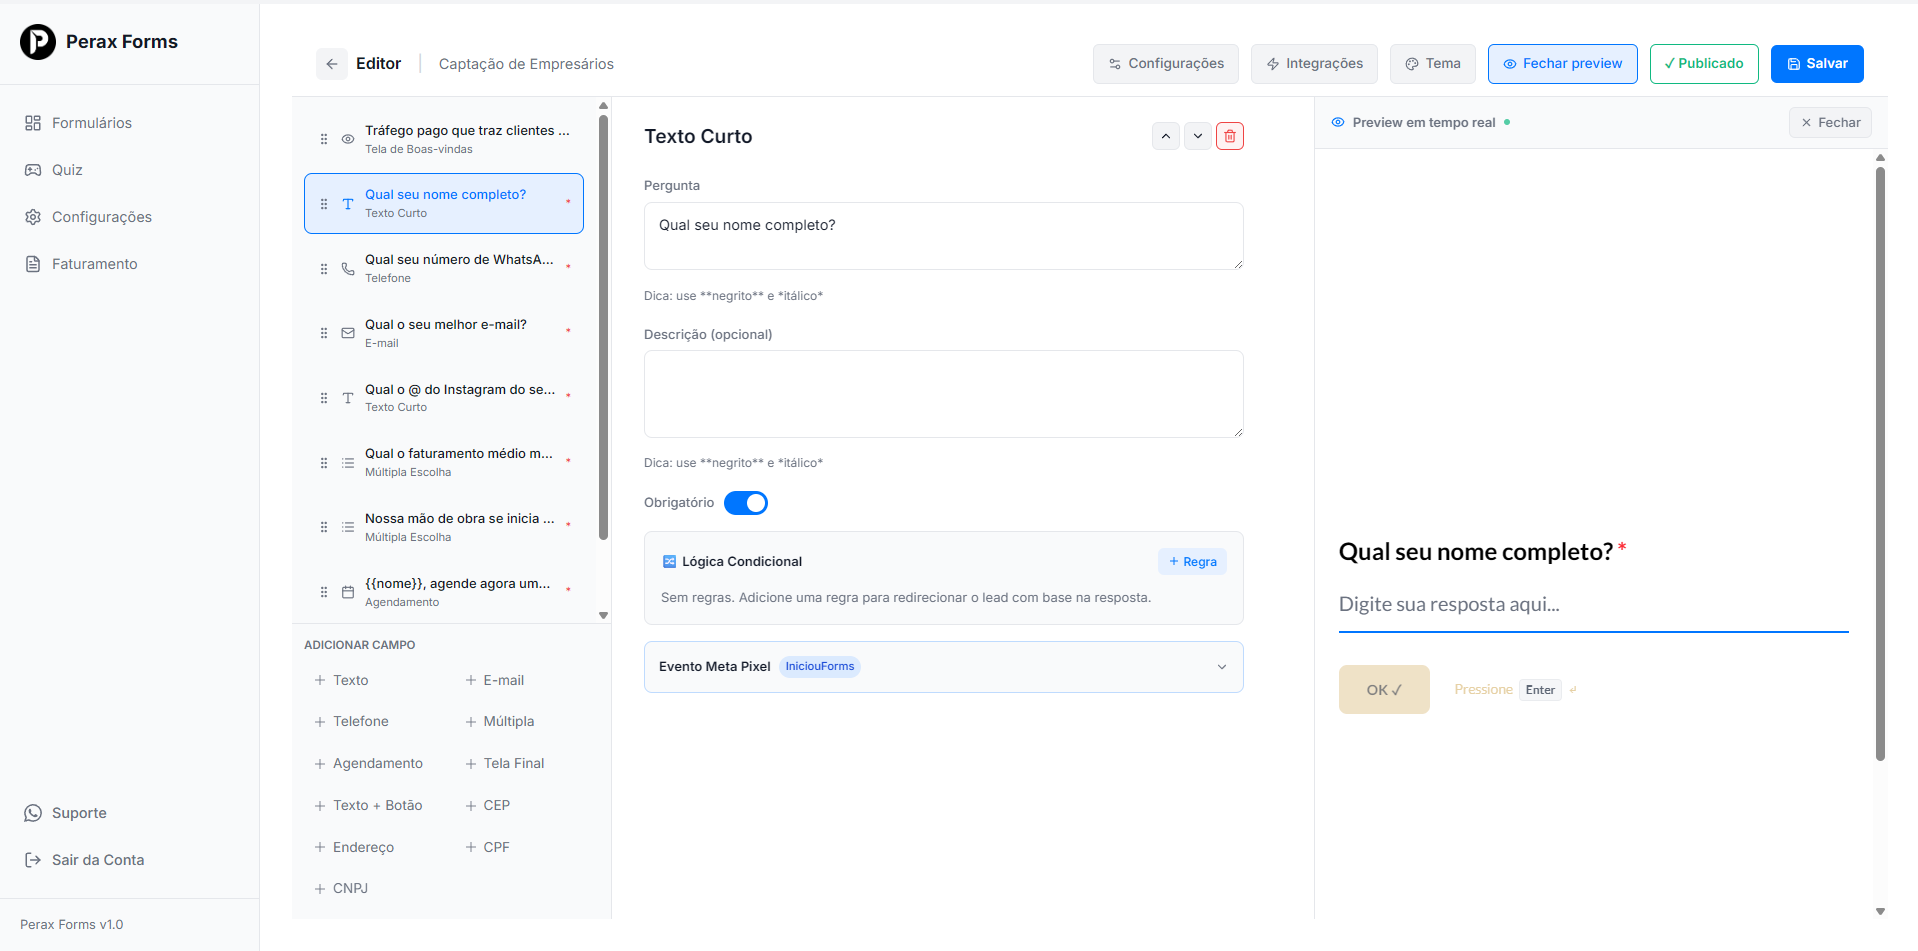
Task: Click the Pergunta text area
Action: pos(944,236)
